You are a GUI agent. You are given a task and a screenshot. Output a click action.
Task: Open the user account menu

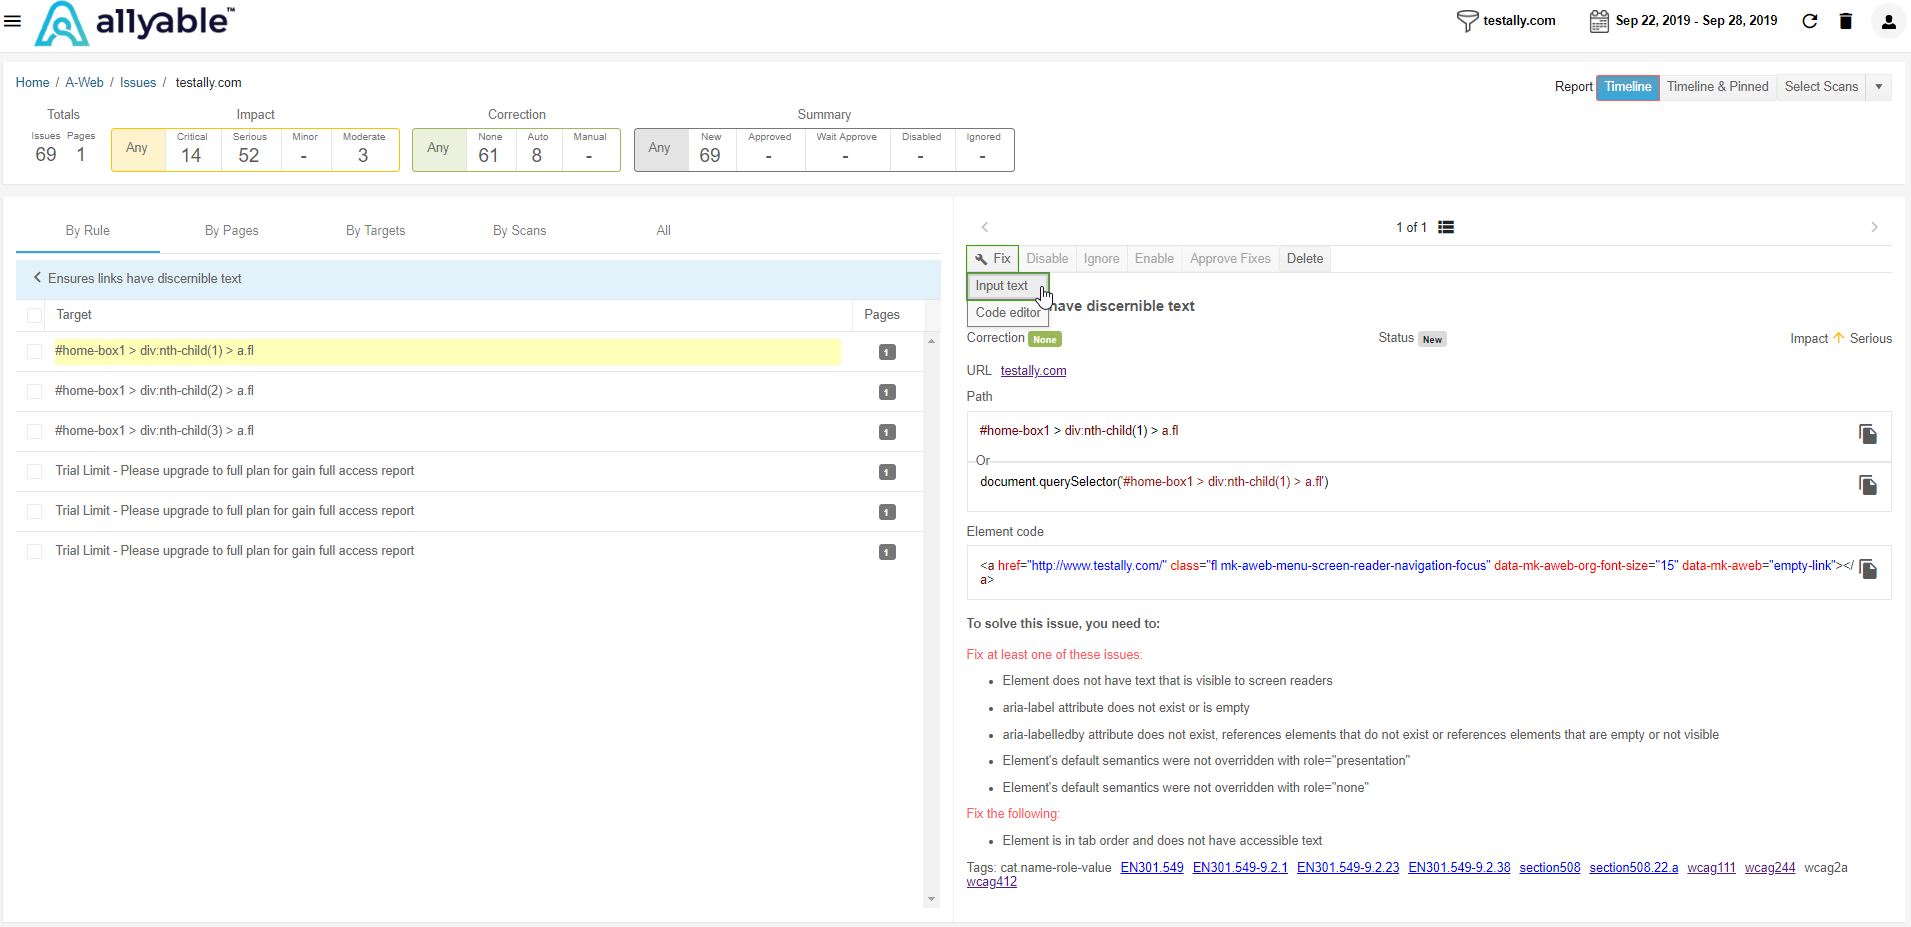tap(1888, 21)
